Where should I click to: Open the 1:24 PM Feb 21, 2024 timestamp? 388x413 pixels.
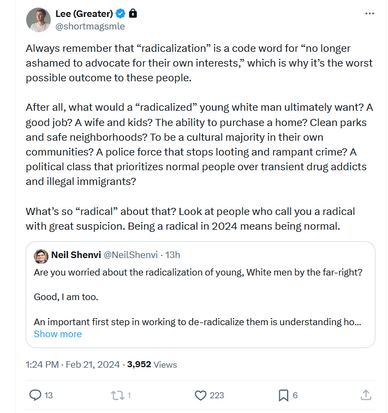(x=73, y=364)
